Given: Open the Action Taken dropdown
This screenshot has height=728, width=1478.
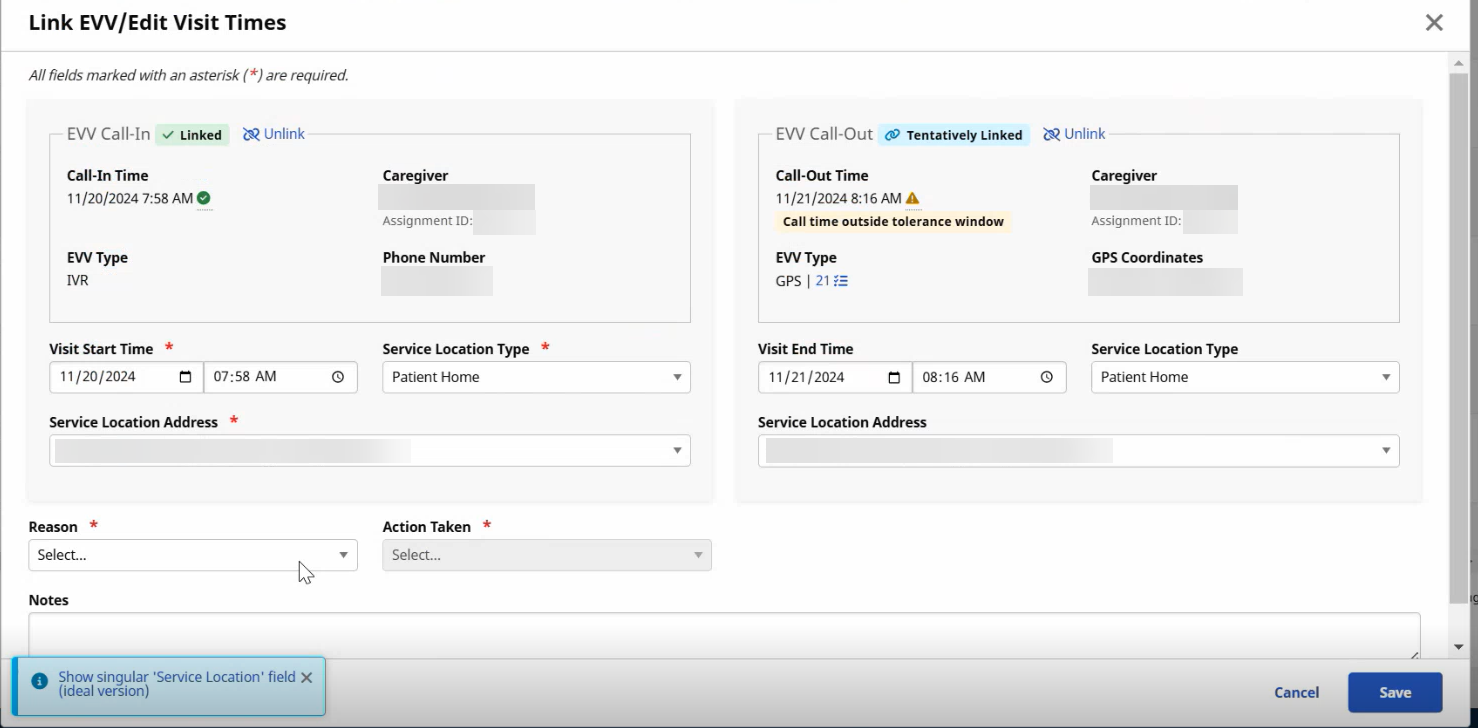Looking at the screenshot, I should pyautogui.click(x=546, y=555).
